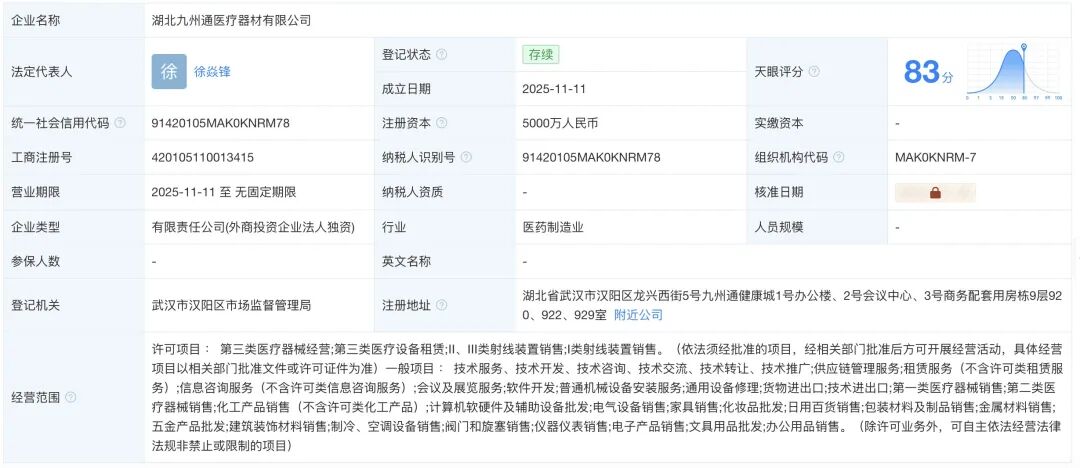Click registered capital 5000万人民币

561,123
